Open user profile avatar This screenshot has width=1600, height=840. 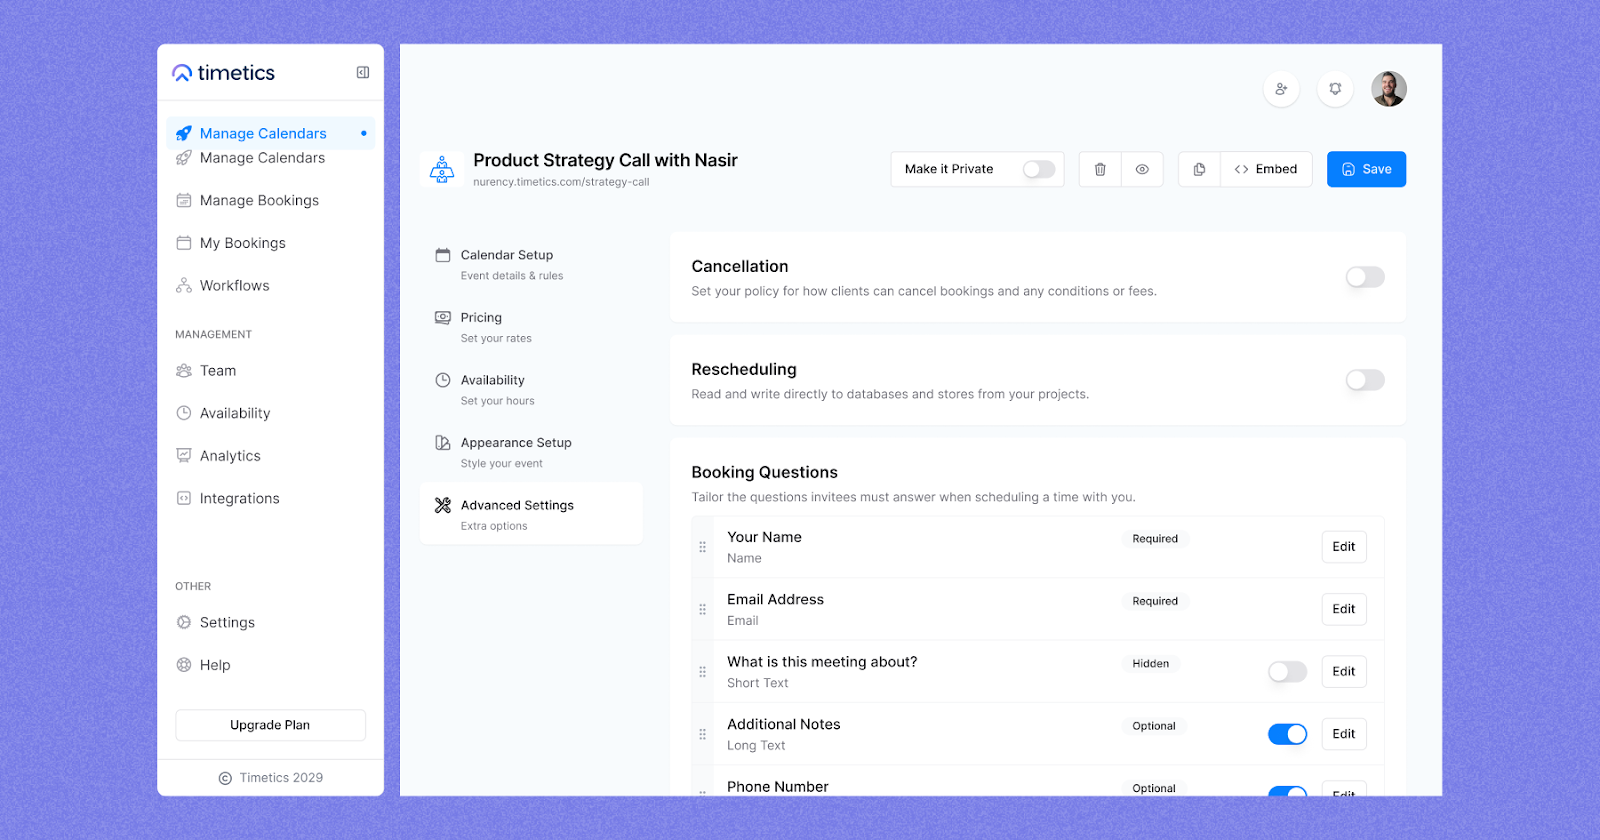point(1389,89)
